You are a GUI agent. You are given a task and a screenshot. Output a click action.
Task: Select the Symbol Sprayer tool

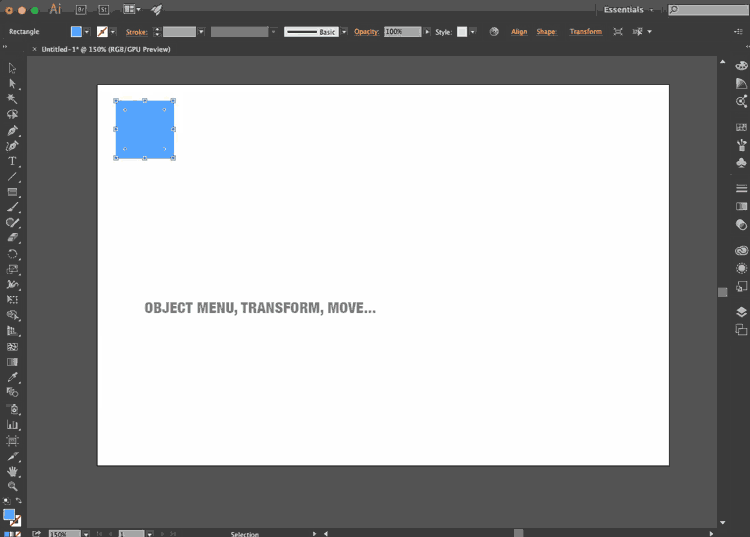[x=13, y=409]
